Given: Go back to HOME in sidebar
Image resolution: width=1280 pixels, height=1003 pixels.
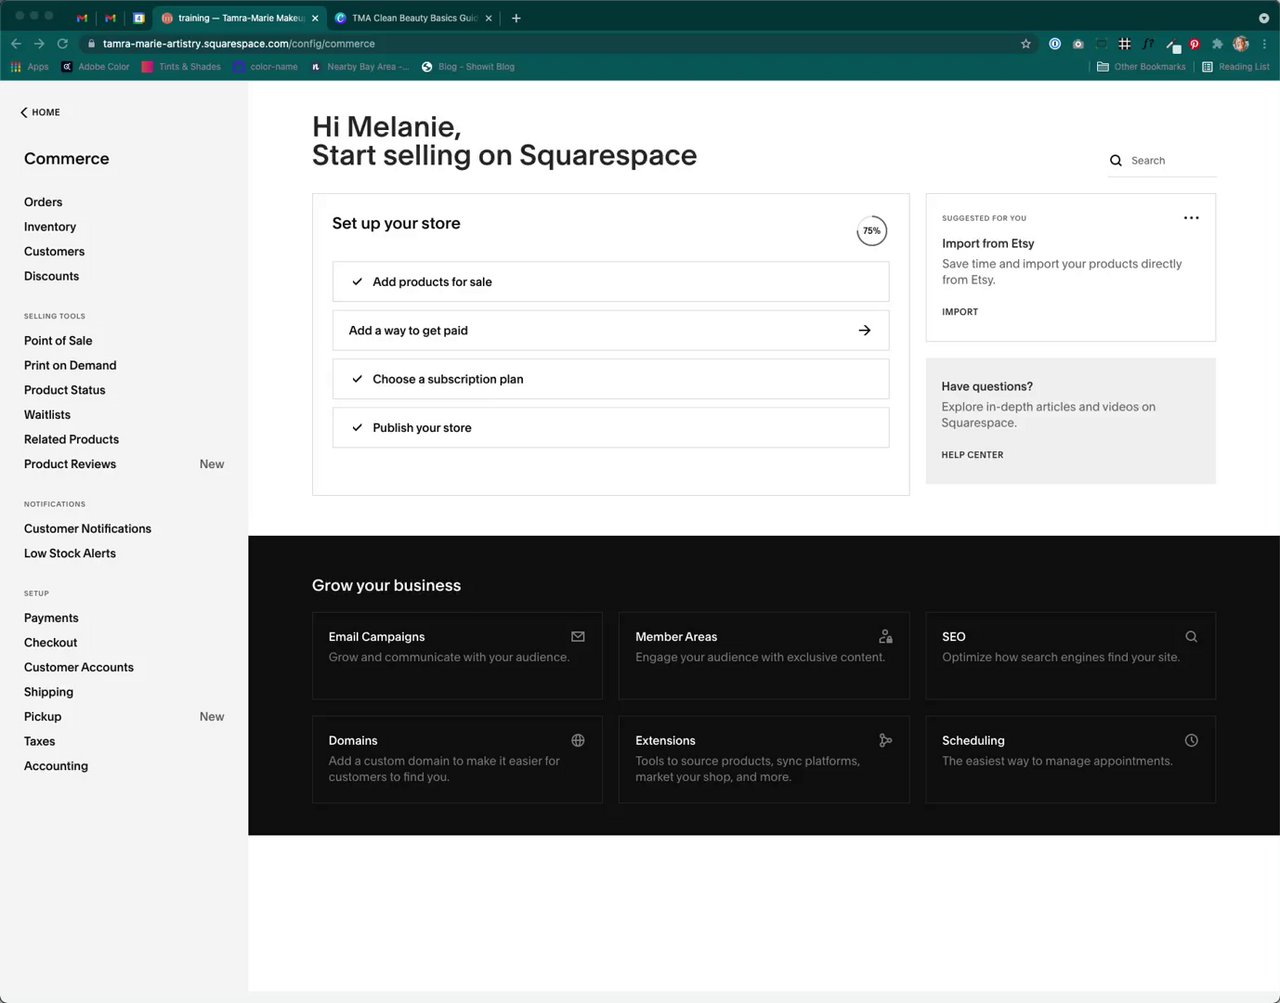Looking at the screenshot, I should coord(40,113).
